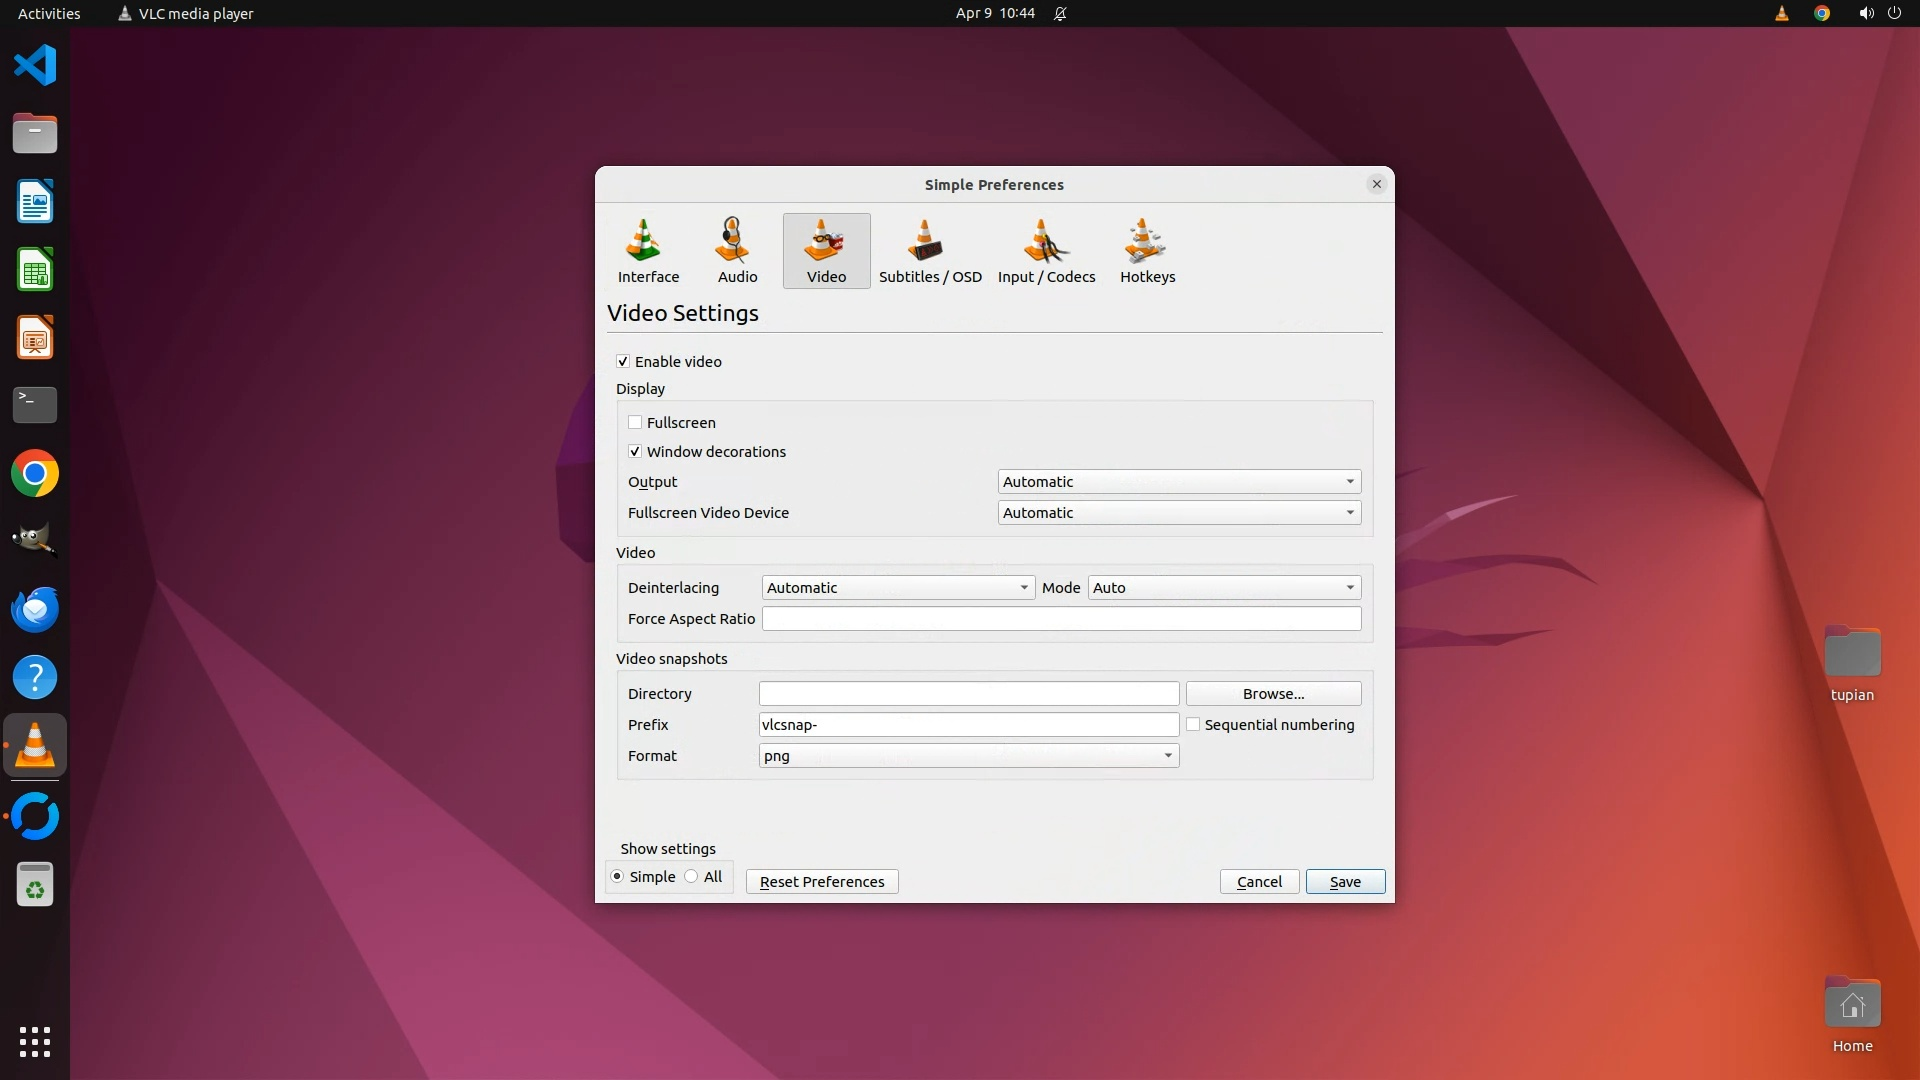This screenshot has height=1080, width=1920.
Task: Expand the Output dropdown
Action: pos(1179,482)
